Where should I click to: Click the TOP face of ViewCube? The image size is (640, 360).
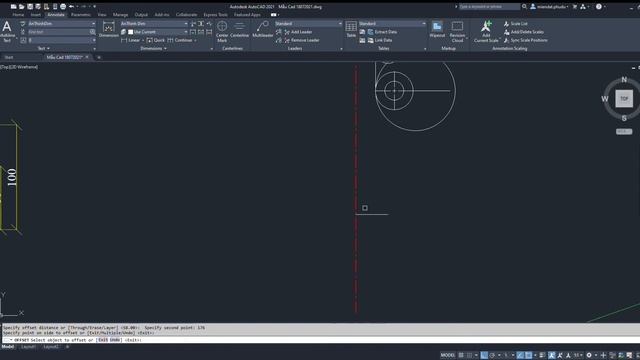(624, 99)
